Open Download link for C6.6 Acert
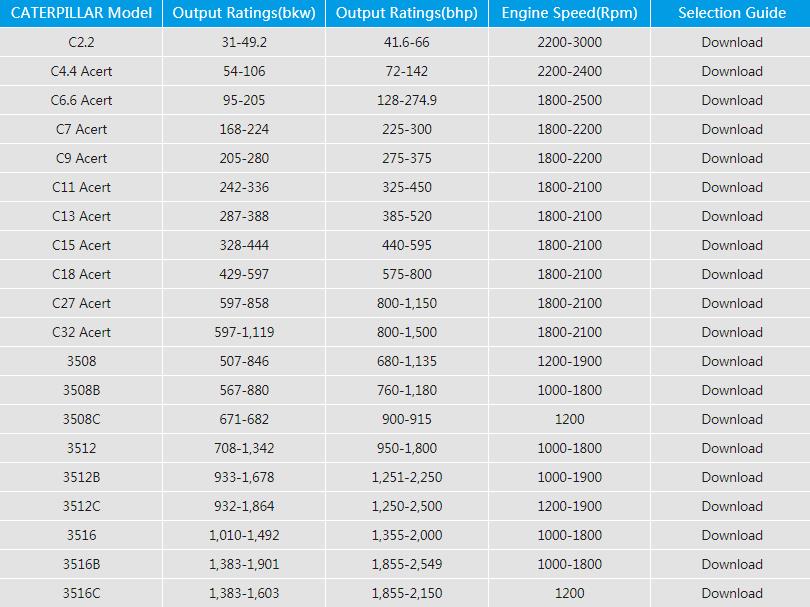The height and width of the screenshot is (607, 810). point(731,100)
